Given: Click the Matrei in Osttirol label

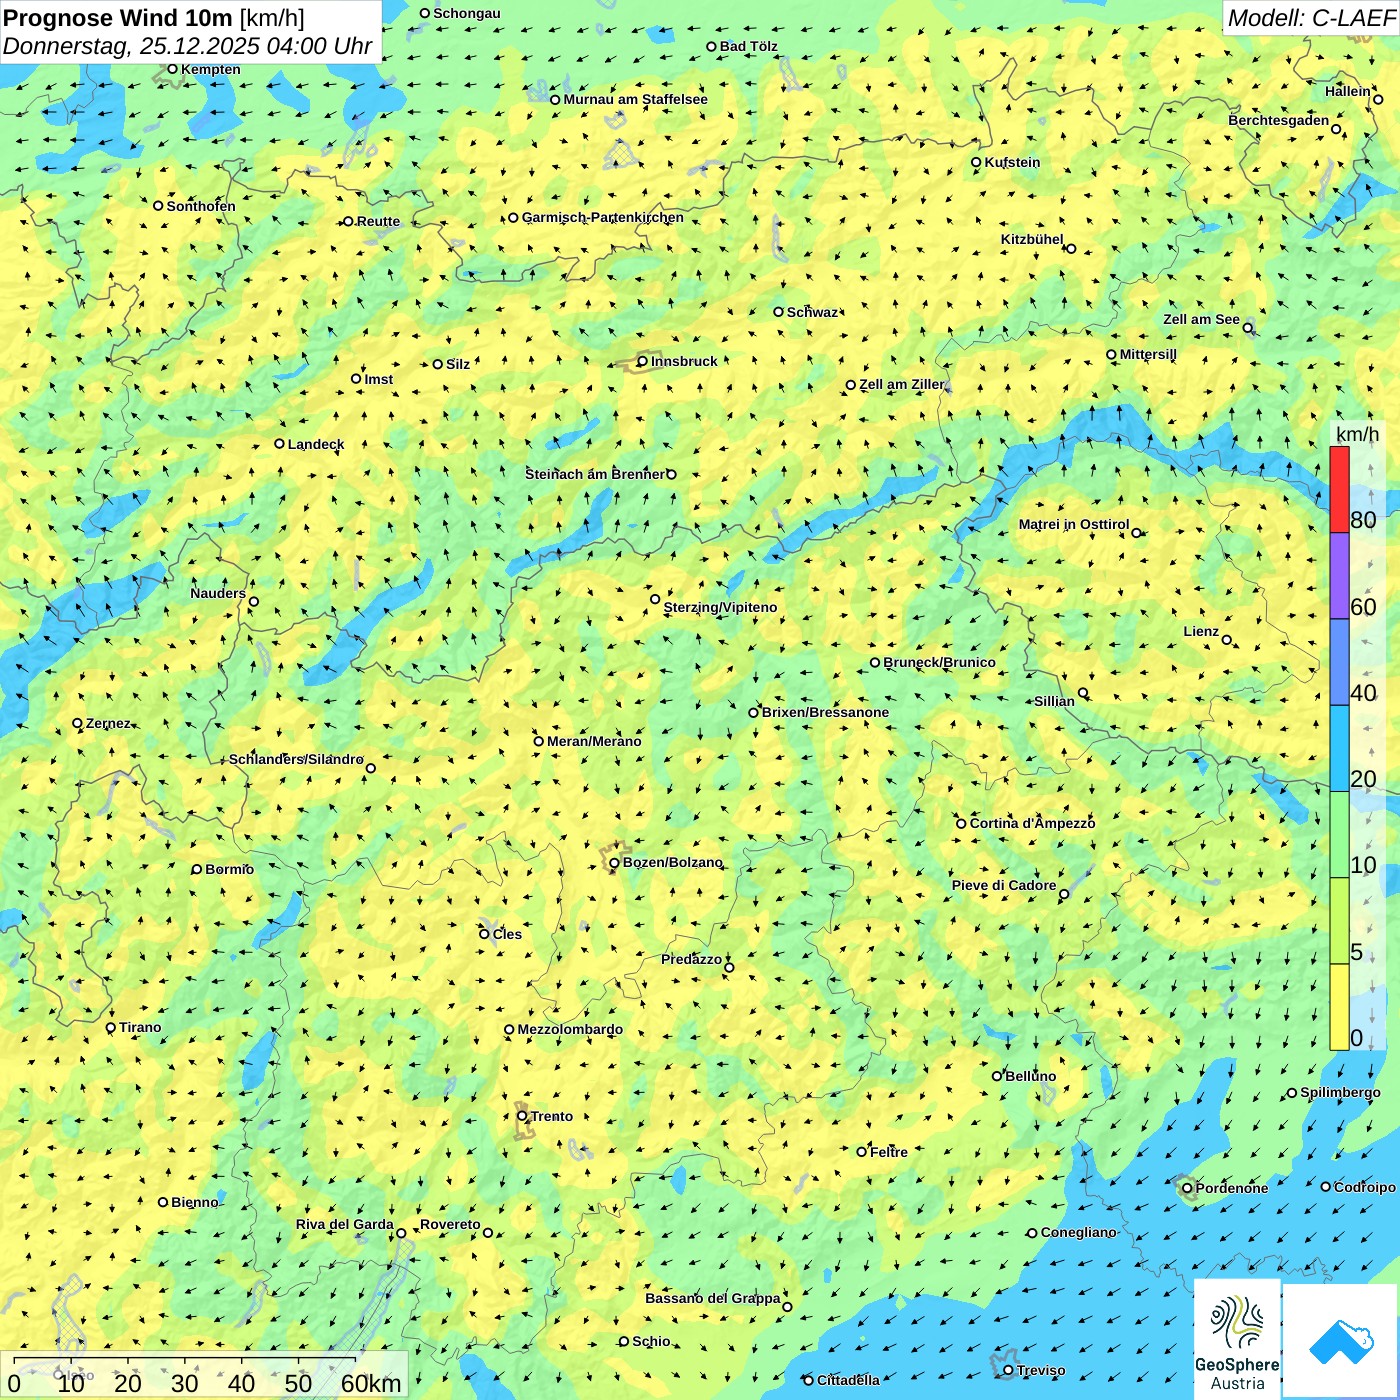Looking at the screenshot, I should [1074, 524].
